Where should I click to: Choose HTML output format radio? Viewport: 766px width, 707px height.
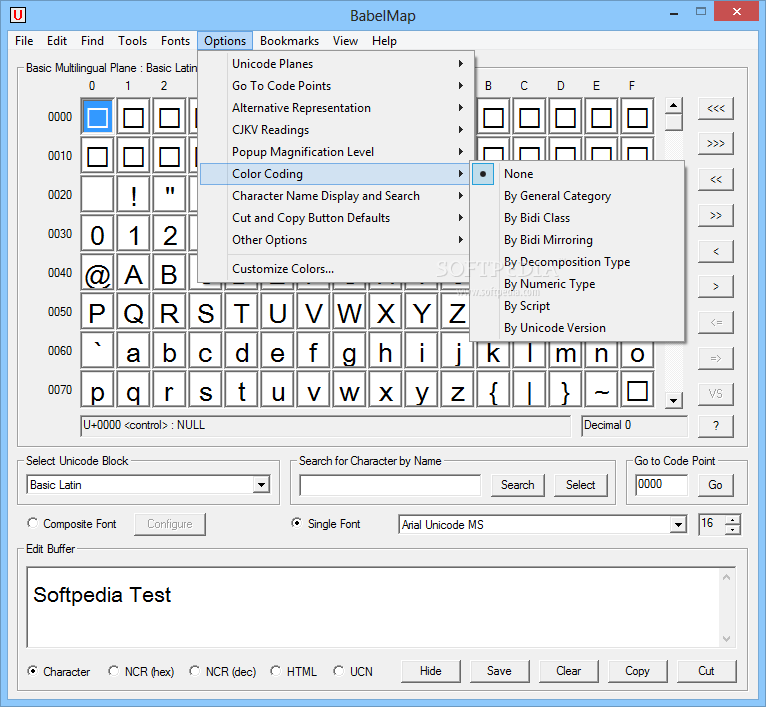276,671
